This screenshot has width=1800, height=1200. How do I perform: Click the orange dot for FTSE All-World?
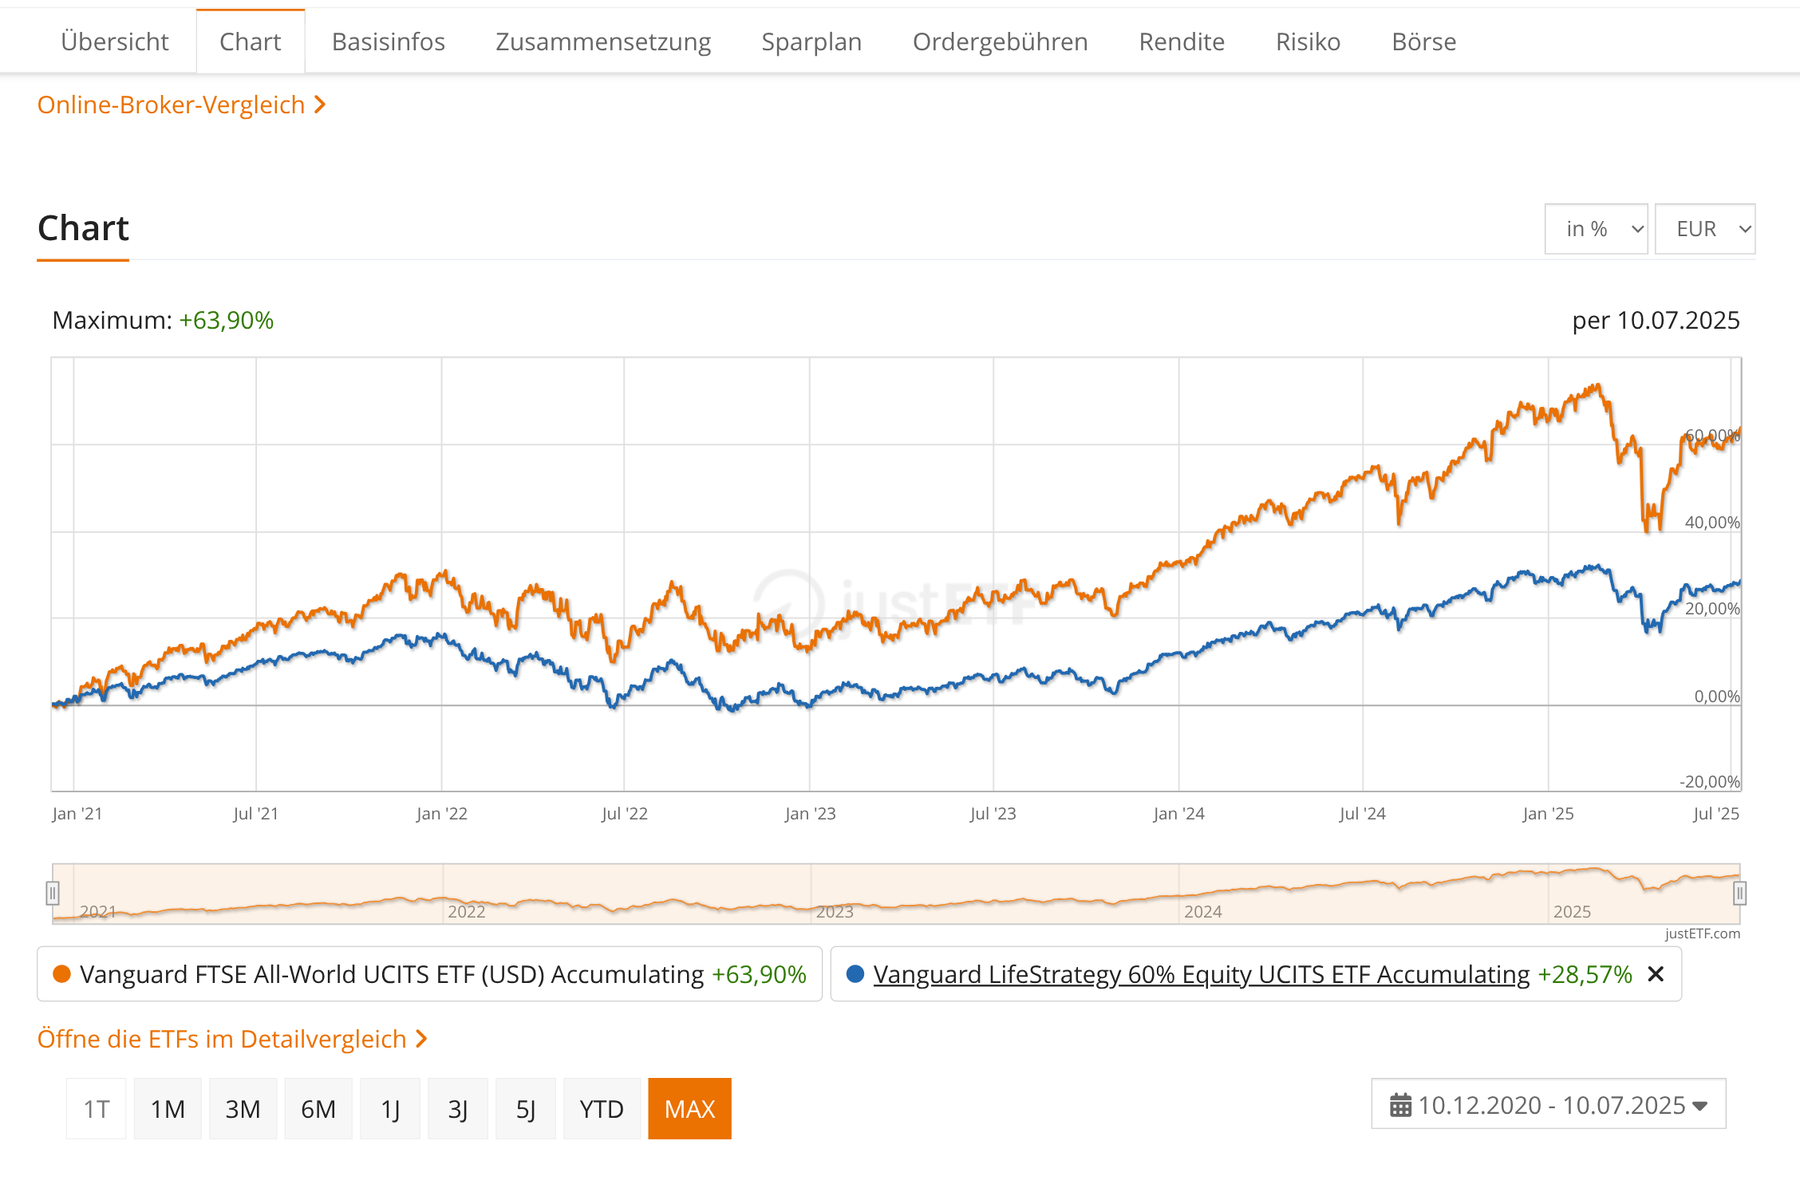[62, 974]
